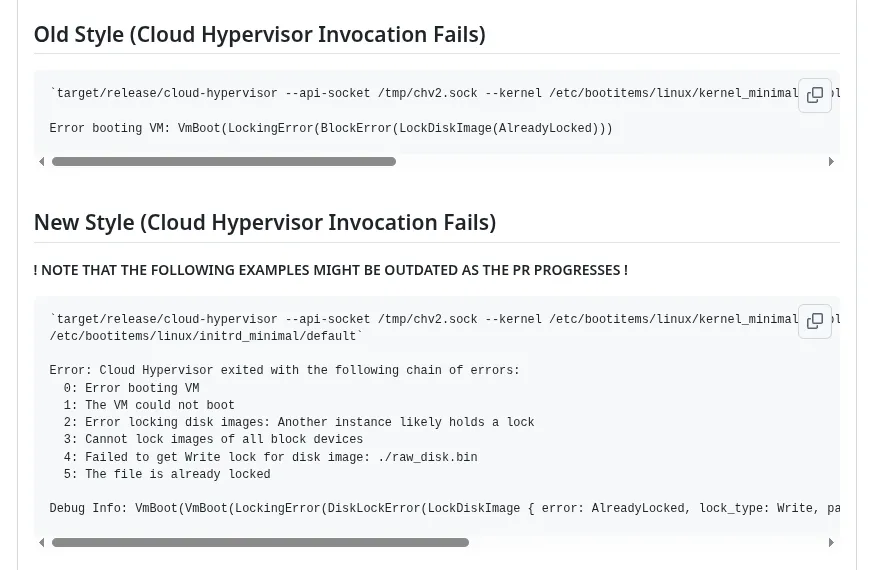Click right scroll arrow under New Style block
872x570 pixels.
831,543
